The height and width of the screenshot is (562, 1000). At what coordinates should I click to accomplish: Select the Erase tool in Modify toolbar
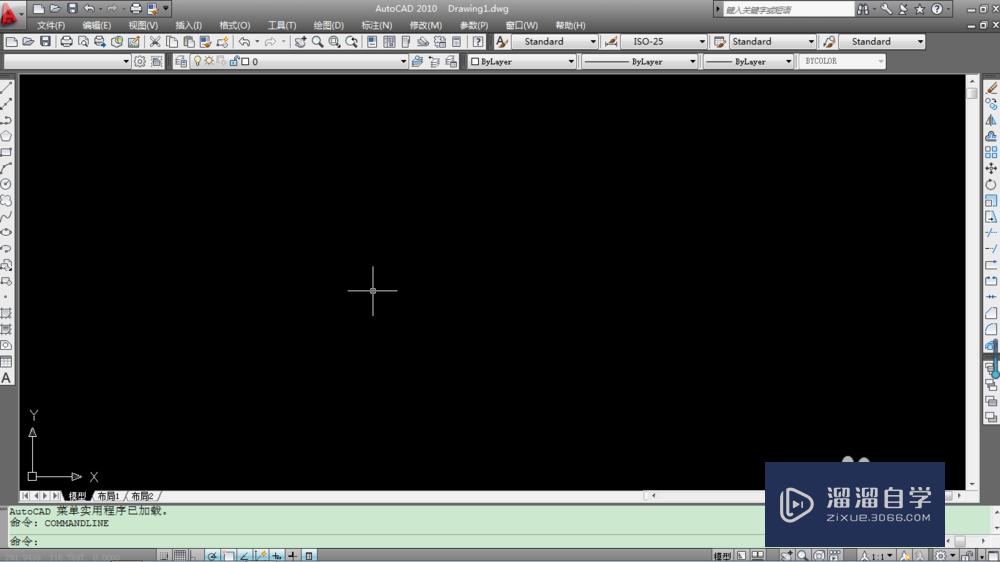click(990, 88)
